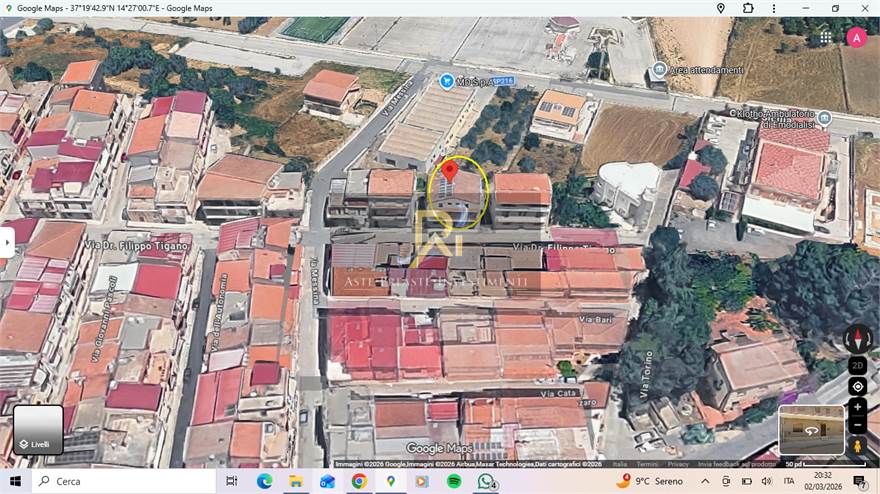This screenshot has height=494, width=880.
Task: Open the Google account avatar menu
Action: (x=857, y=38)
